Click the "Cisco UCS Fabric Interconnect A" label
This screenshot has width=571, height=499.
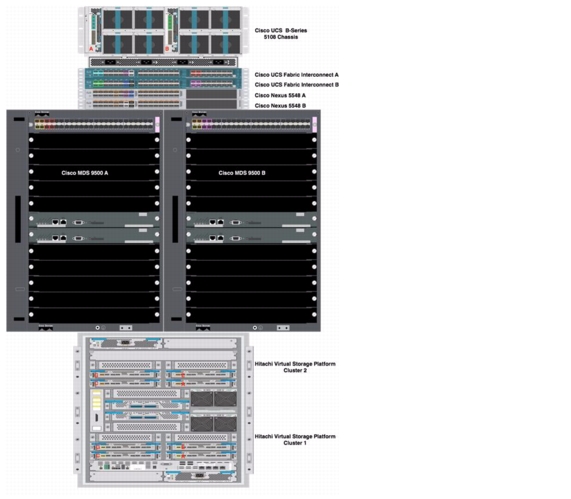coord(296,75)
